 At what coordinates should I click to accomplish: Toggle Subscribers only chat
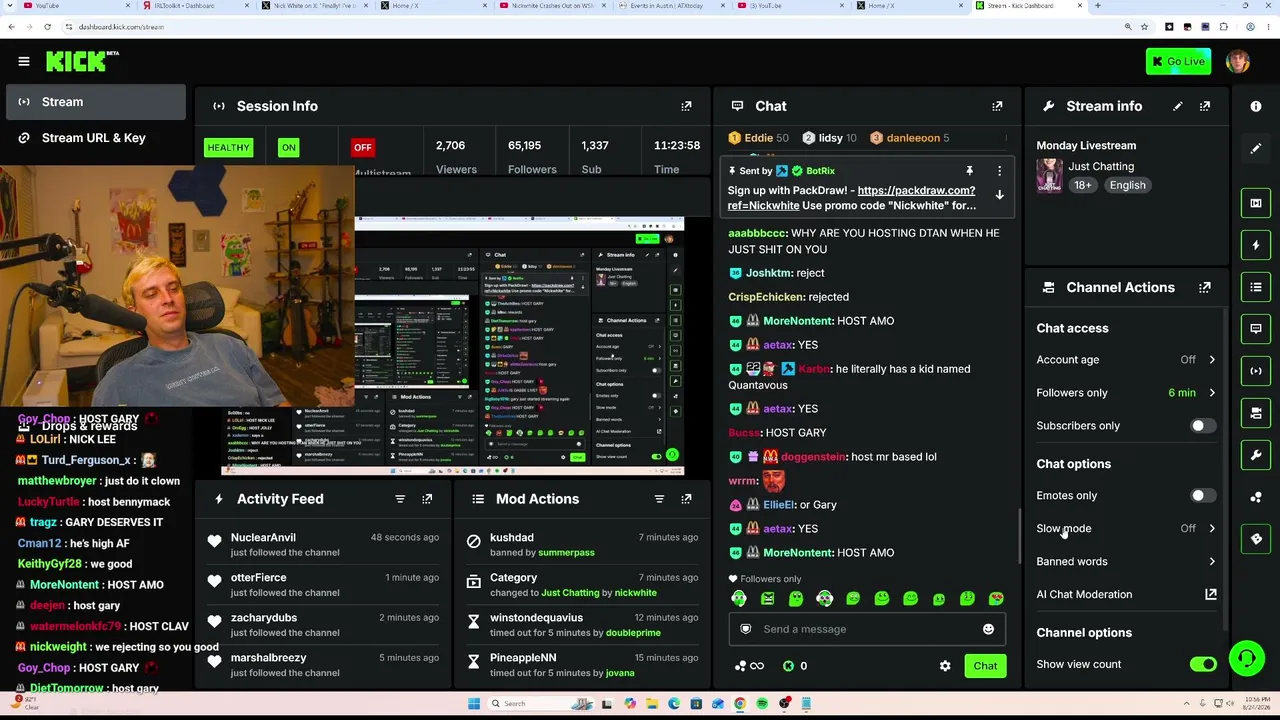tap(1203, 426)
